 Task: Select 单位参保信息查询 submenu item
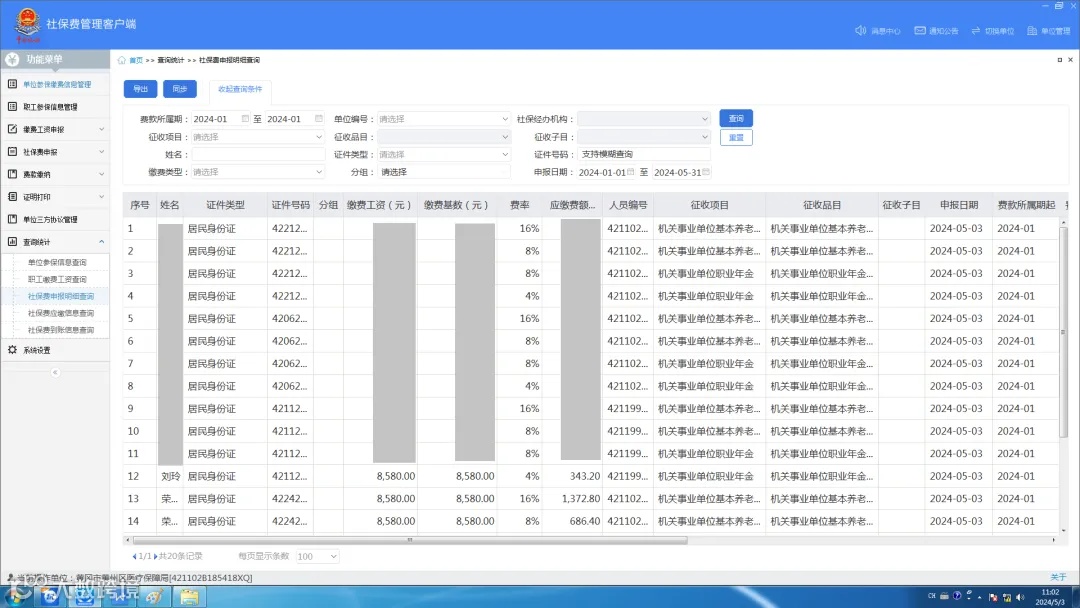pyautogui.click(x=57, y=262)
